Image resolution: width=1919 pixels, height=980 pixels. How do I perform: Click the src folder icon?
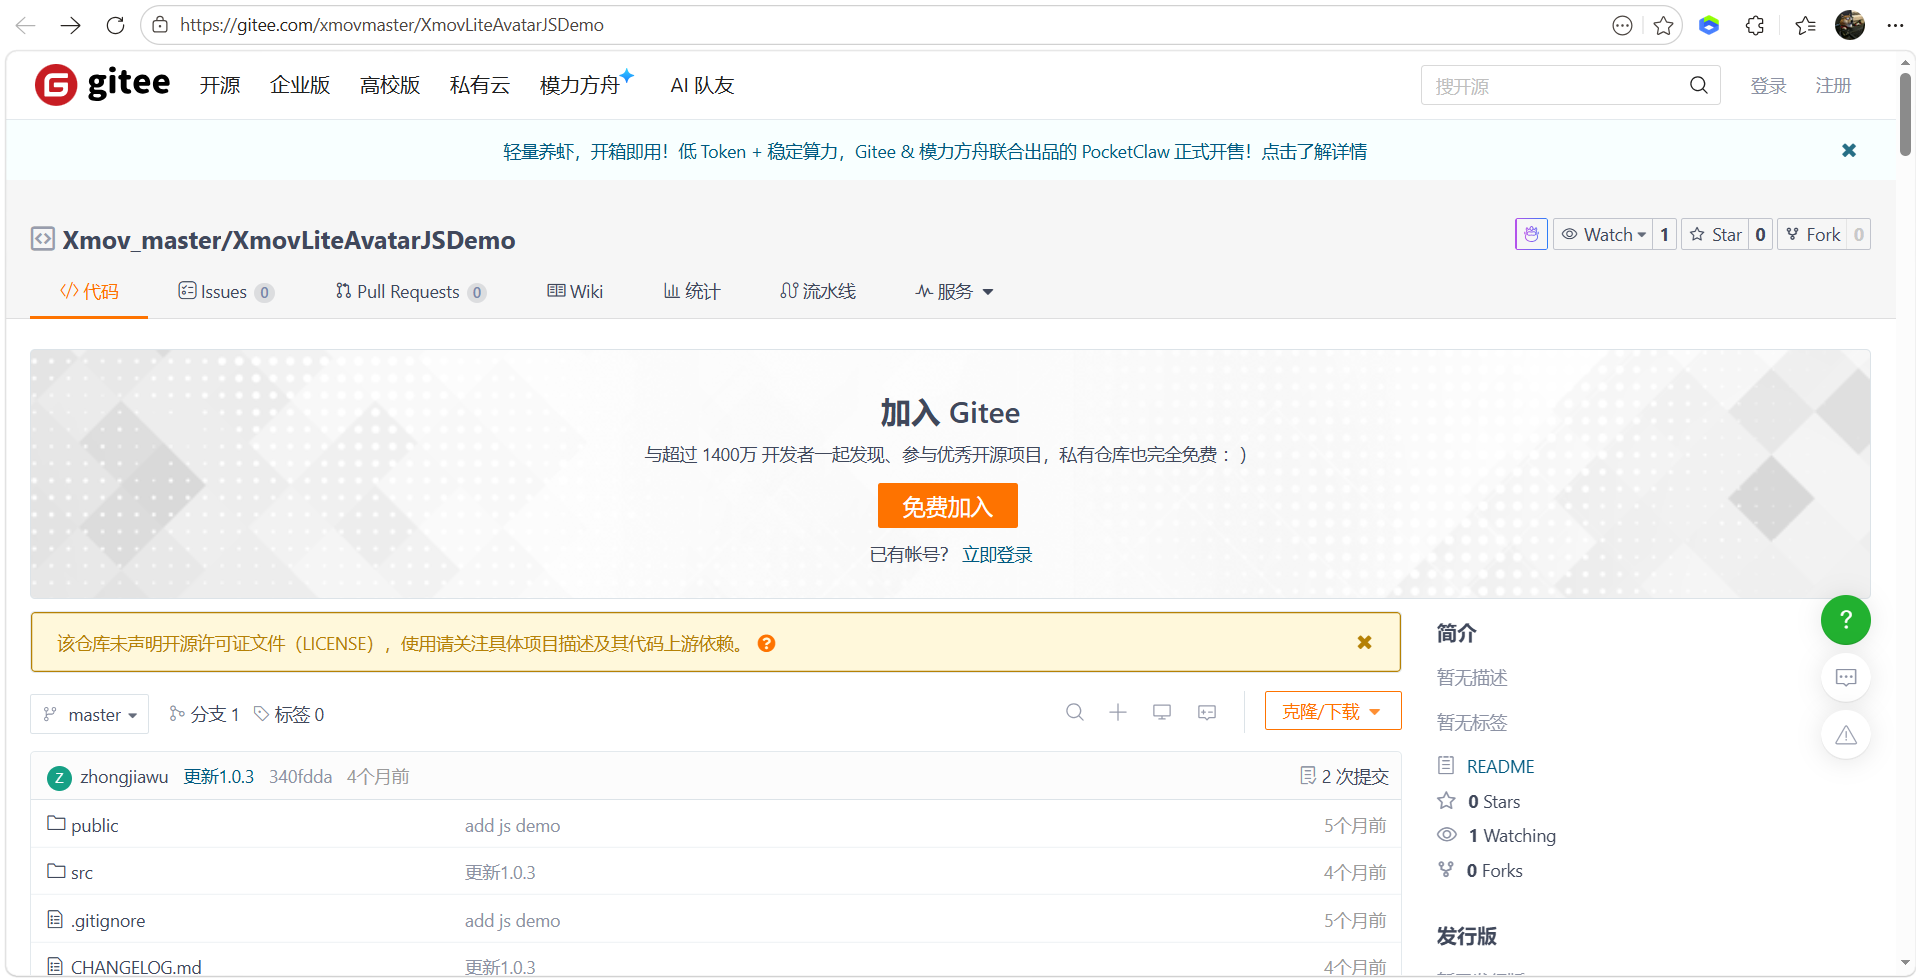[x=56, y=871]
